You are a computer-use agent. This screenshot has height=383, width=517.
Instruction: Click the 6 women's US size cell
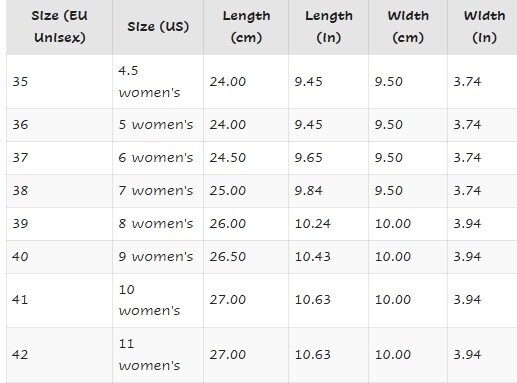point(158,158)
